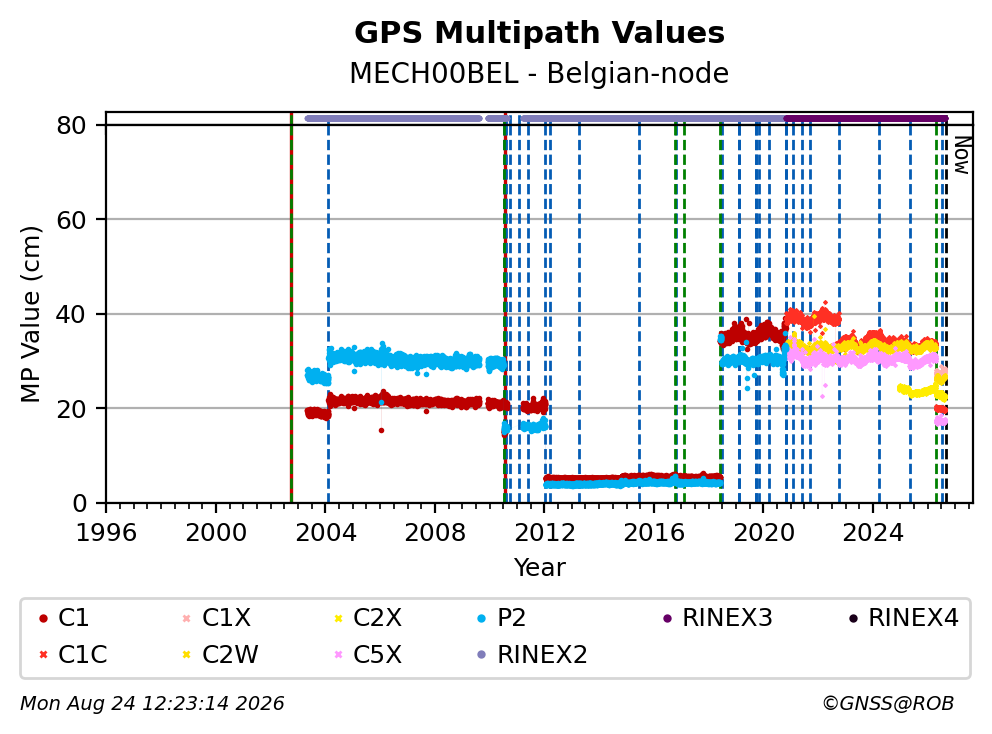
Task: Click the P2 blue legend dot
Action: click(x=481, y=619)
